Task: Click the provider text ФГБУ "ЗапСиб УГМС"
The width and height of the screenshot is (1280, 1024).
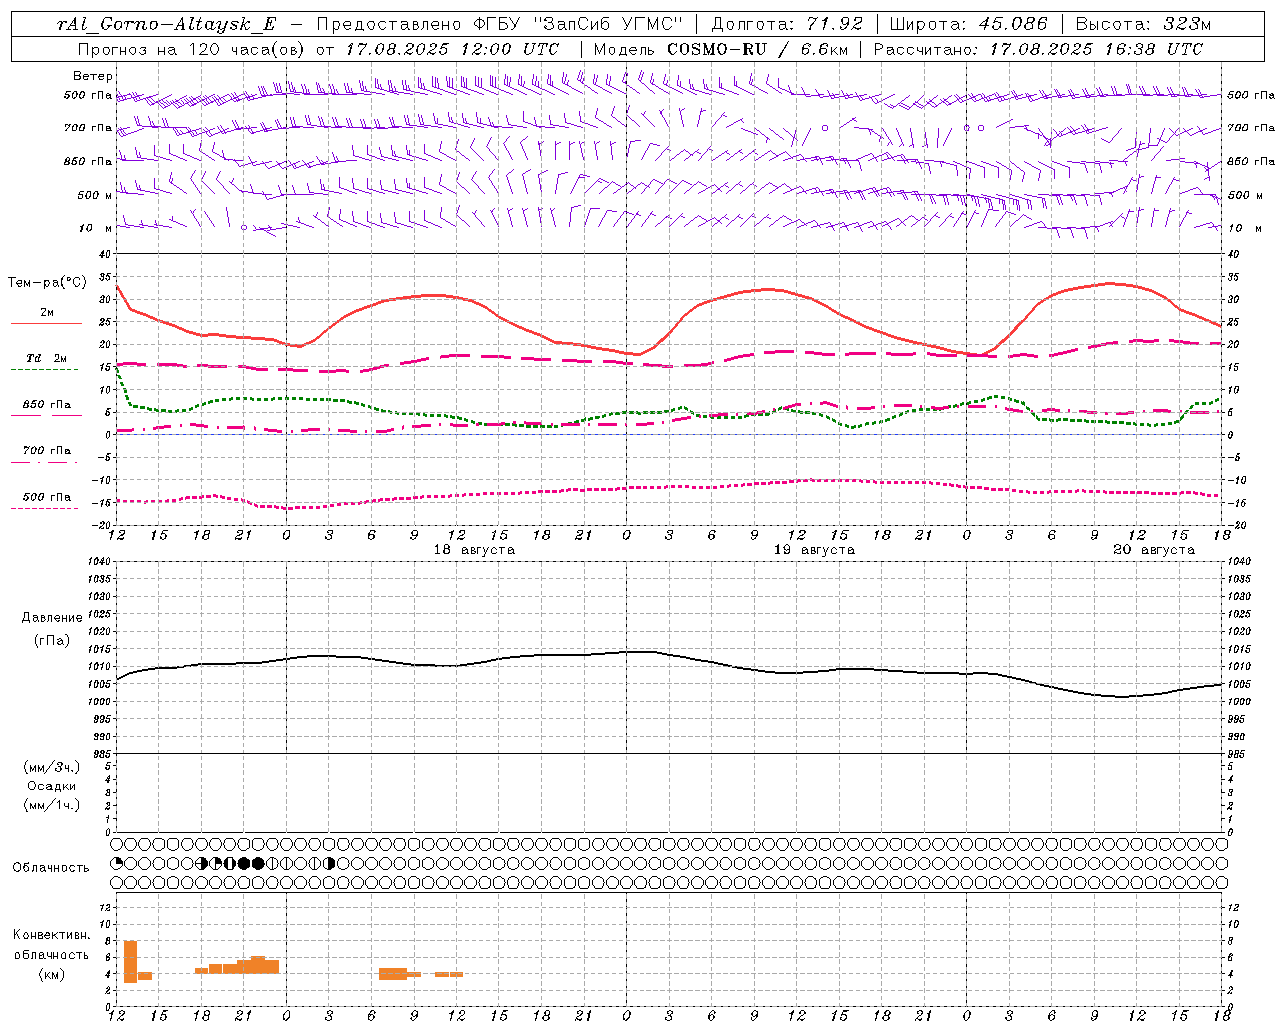Action: pyautogui.click(x=577, y=25)
